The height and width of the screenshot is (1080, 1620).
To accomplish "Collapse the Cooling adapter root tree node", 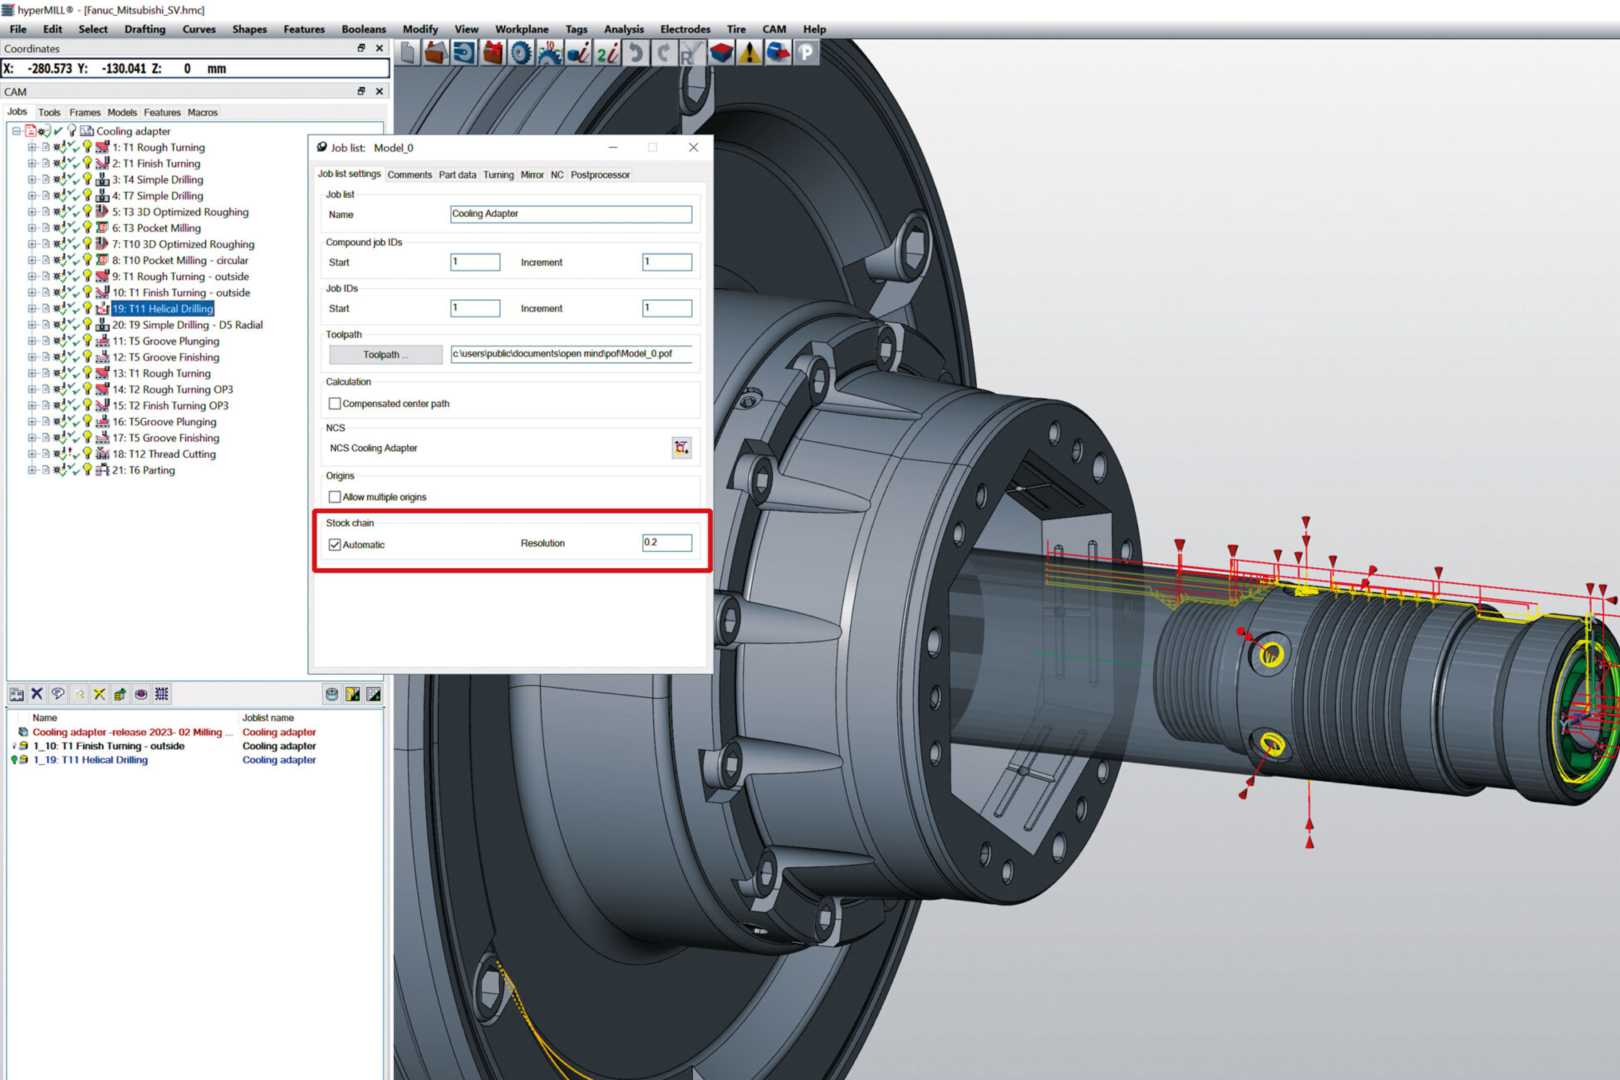I will [16, 131].
